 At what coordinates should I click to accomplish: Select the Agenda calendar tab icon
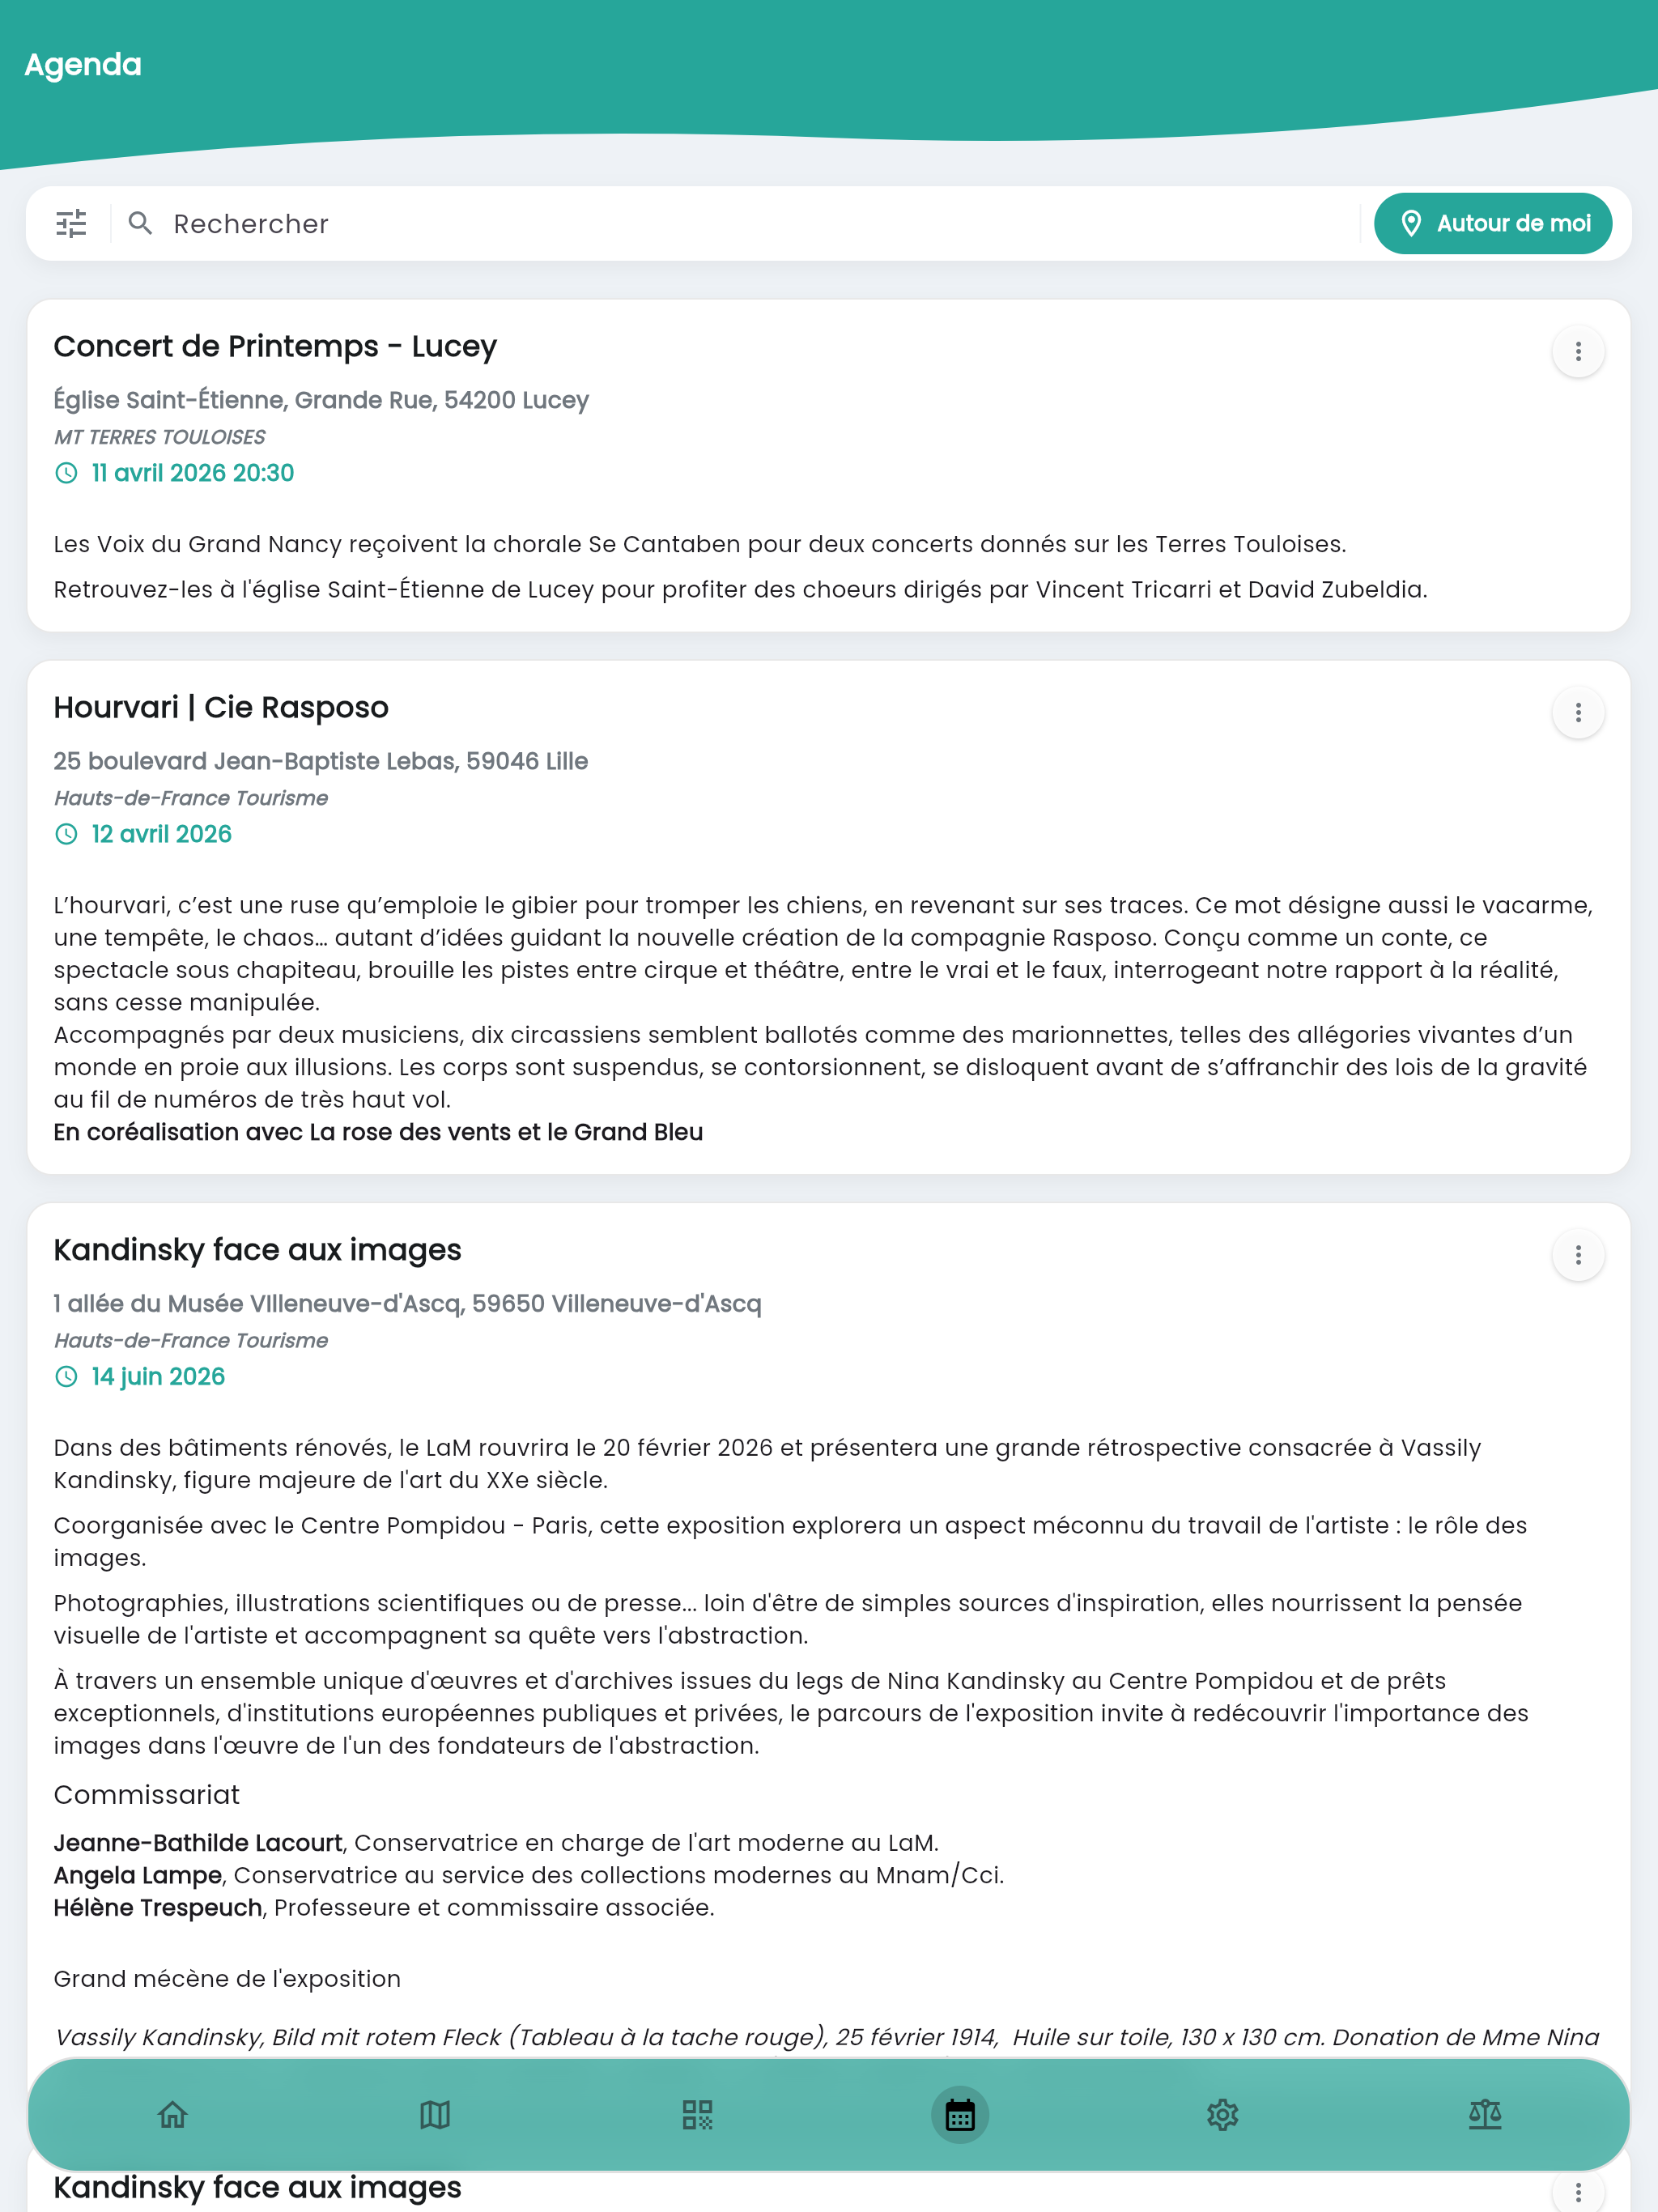coord(960,2115)
